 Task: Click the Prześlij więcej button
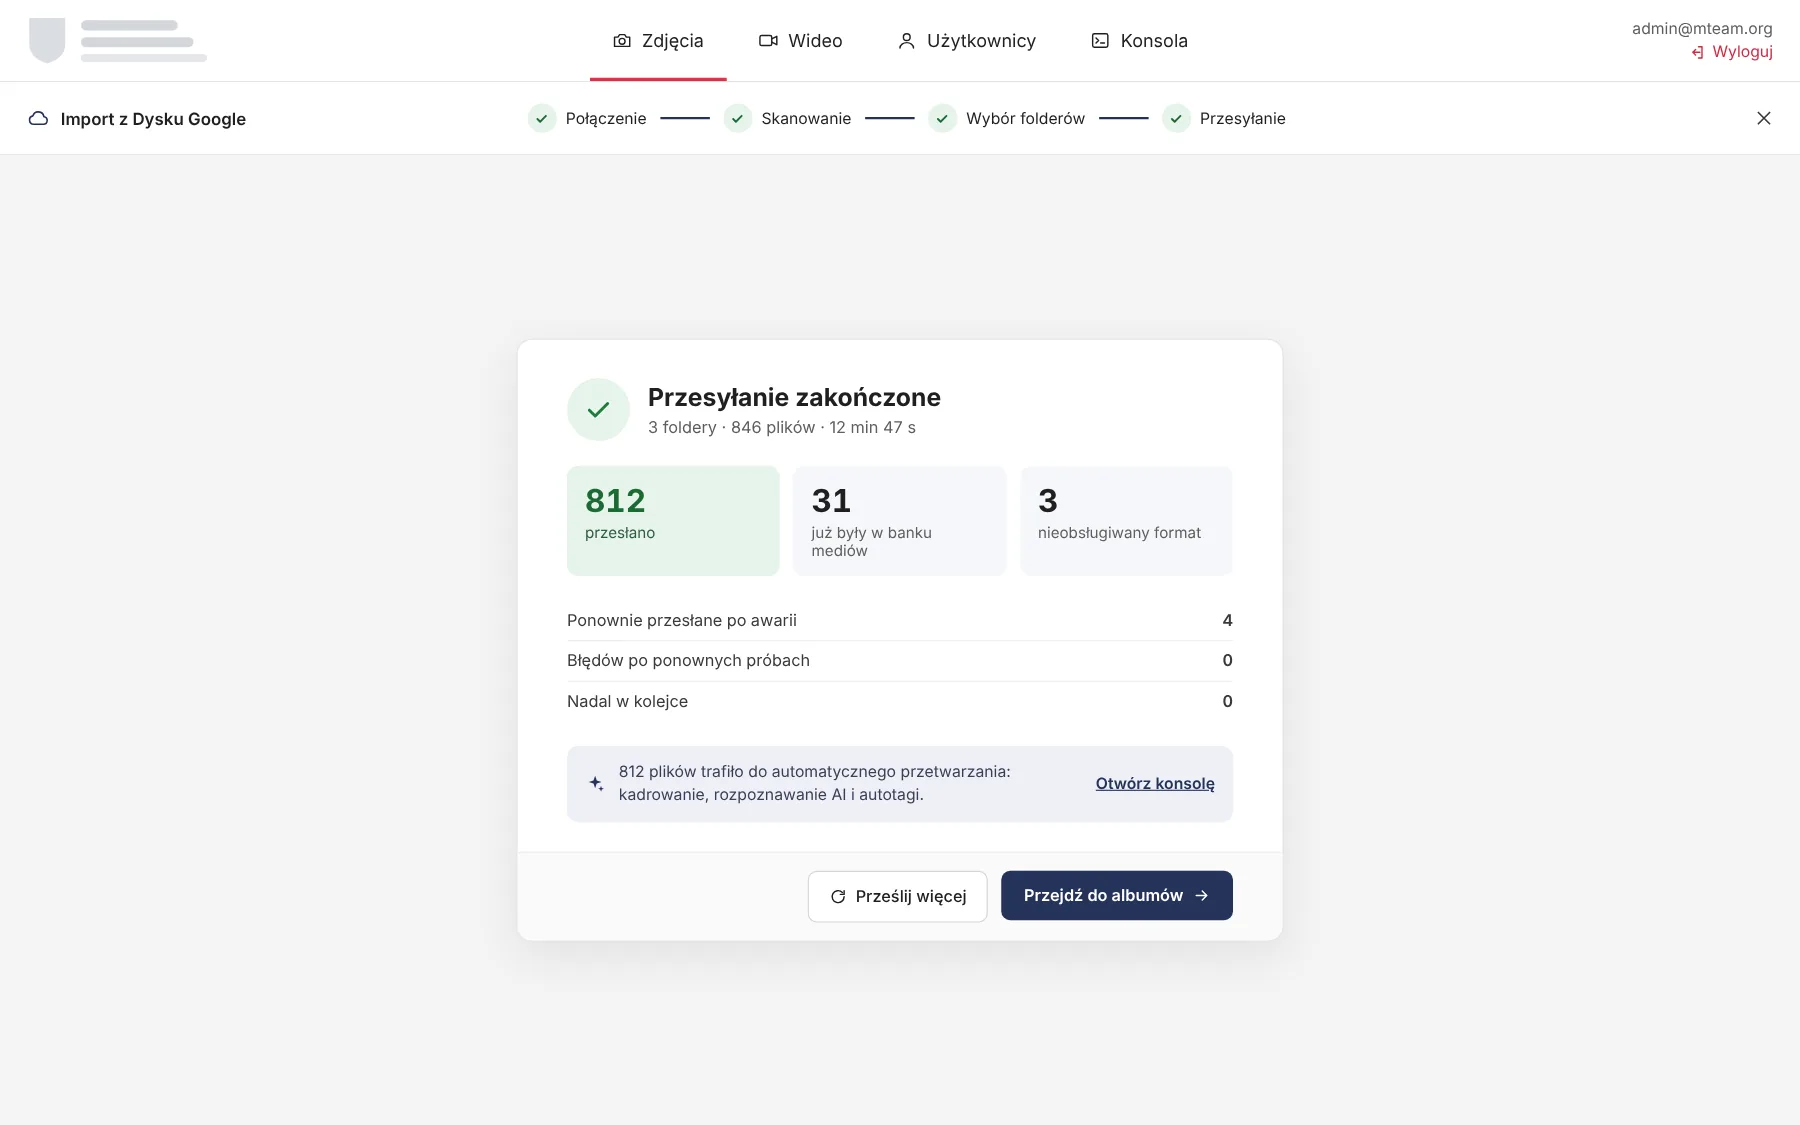[897, 896]
